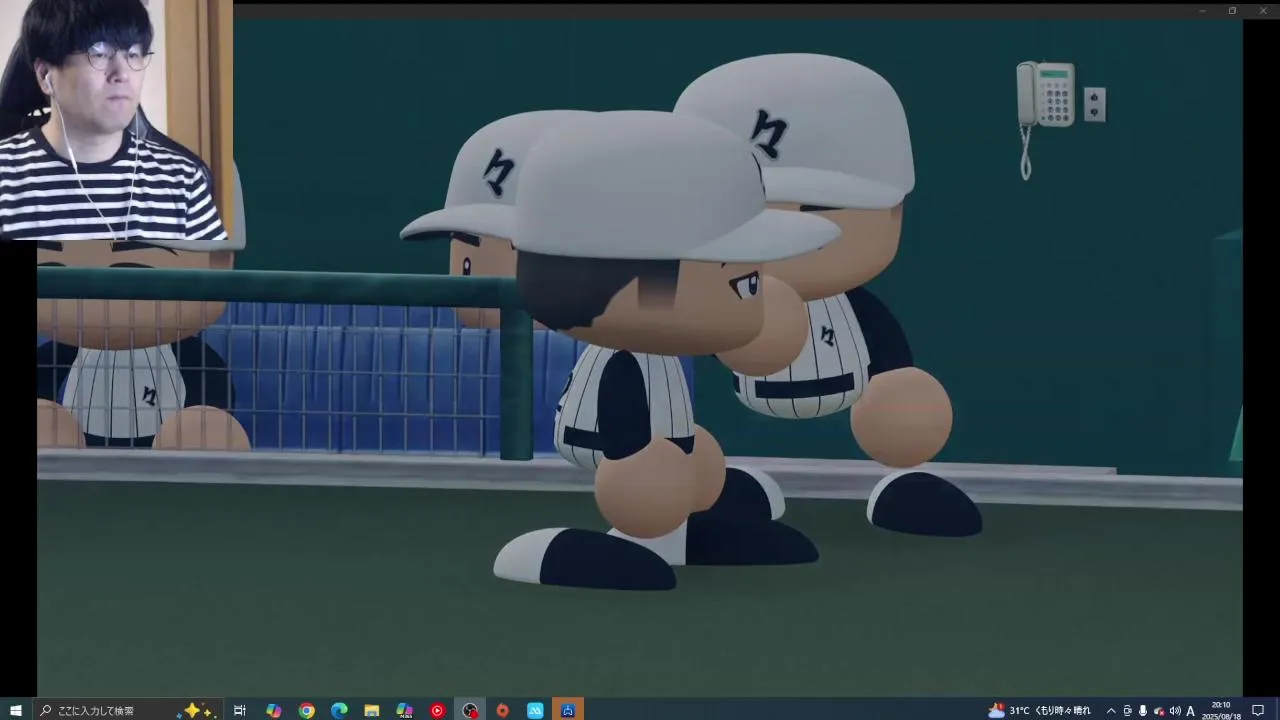Click the screen connect tray icon
Screen dimensions: 1280x720
1127,710
